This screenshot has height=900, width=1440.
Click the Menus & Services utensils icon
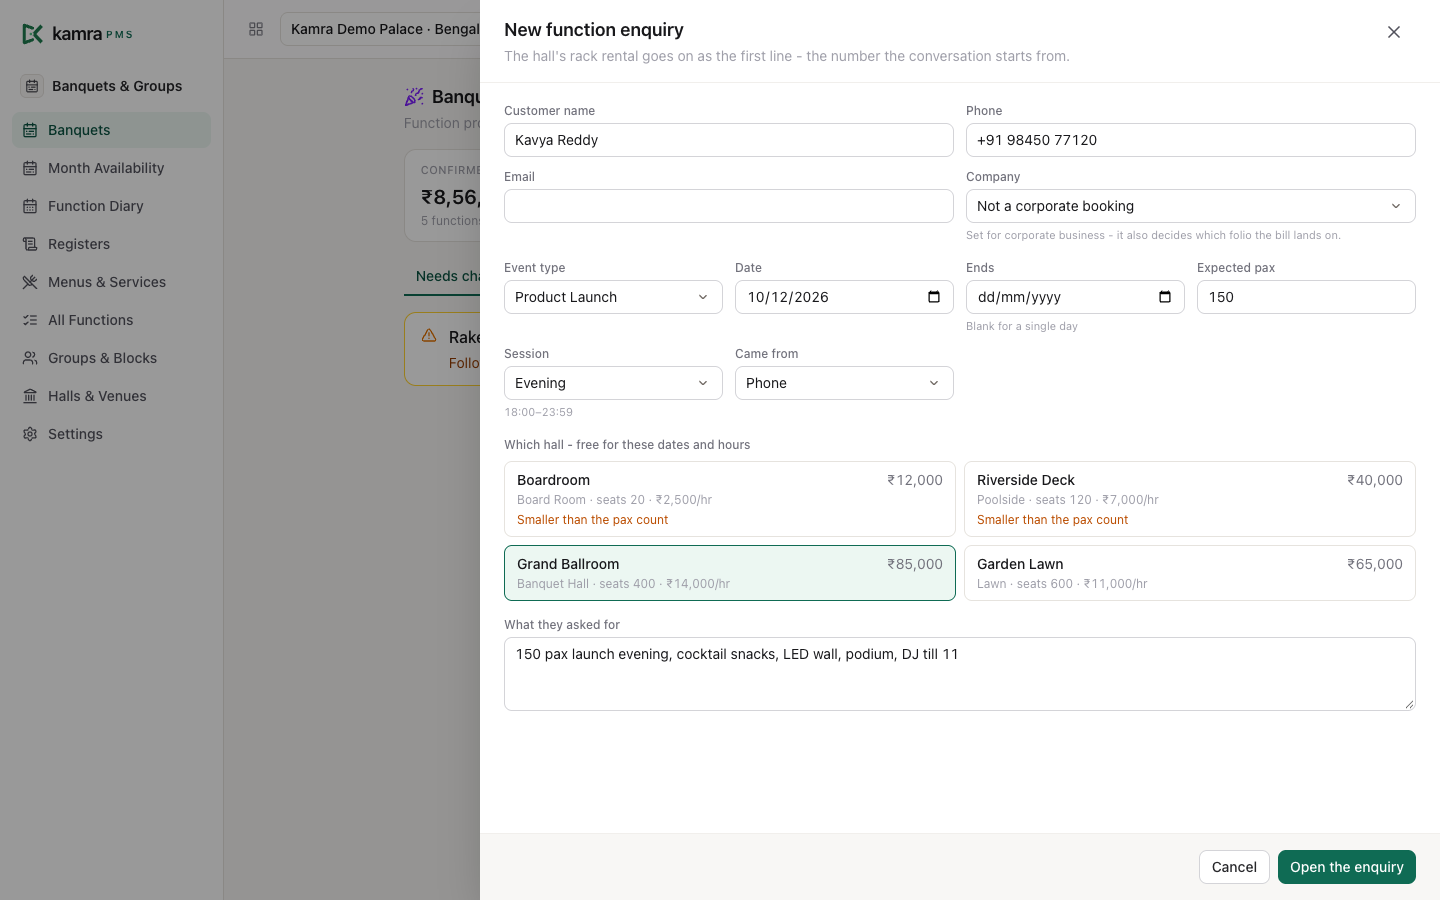tap(30, 282)
